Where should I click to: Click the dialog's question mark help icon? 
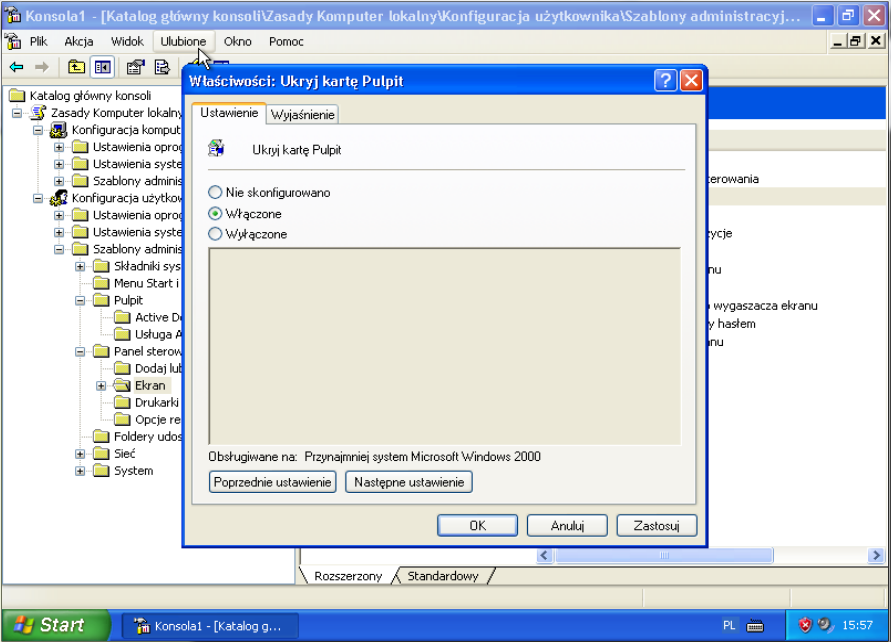tap(666, 81)
